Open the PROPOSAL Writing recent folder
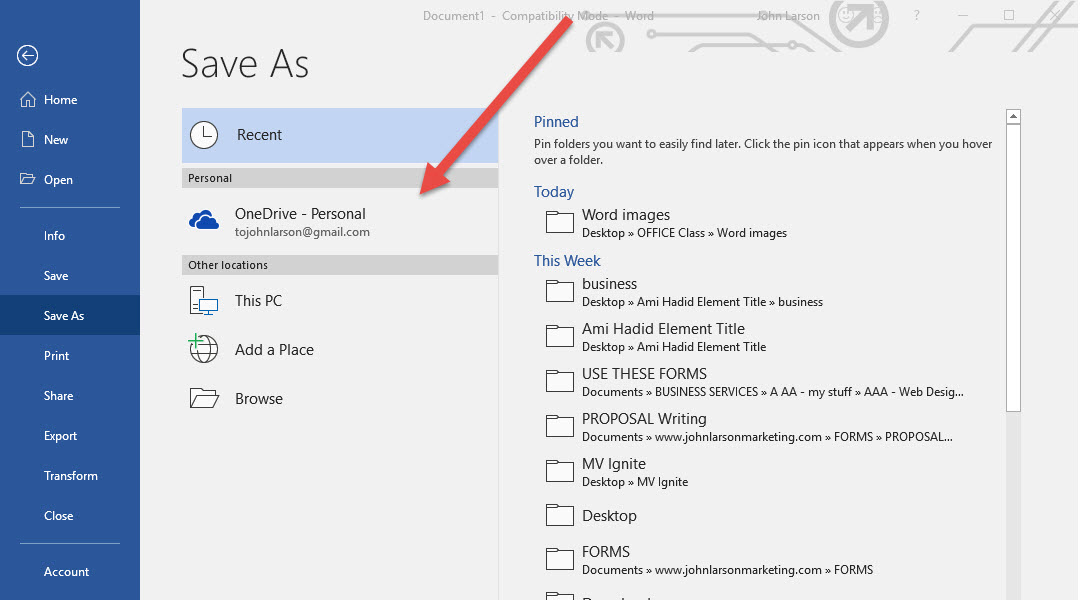1080x600 pixels. pyautogui.click(x=644, y=419)
